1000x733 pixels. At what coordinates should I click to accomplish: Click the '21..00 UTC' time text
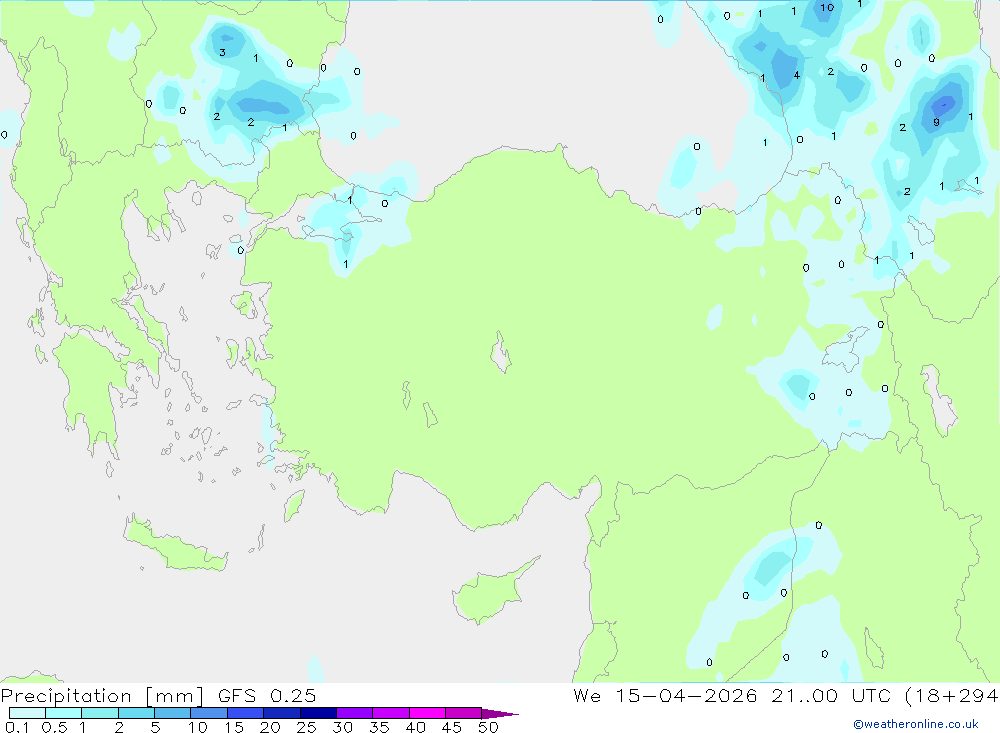[x=831, y=696]
